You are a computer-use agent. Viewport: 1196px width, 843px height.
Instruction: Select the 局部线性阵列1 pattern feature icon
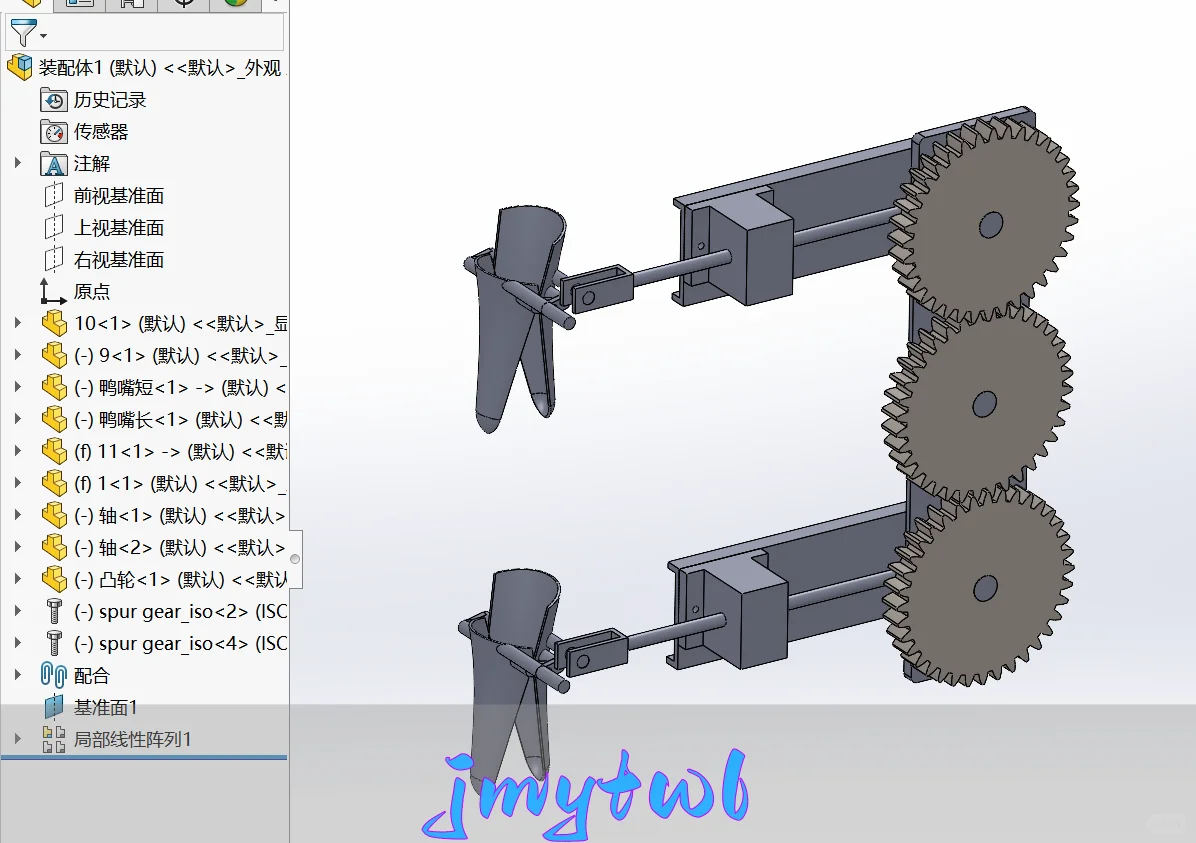(52, 739)
